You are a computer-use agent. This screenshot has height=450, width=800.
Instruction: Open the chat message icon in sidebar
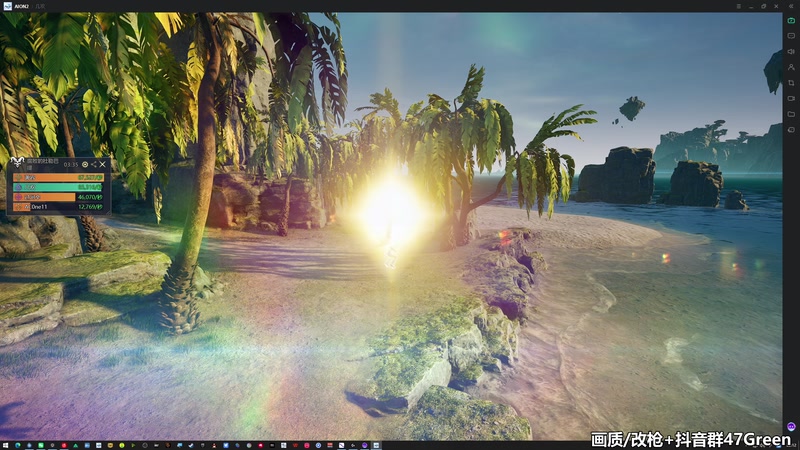pyautogui.click(x=791, y=36)
